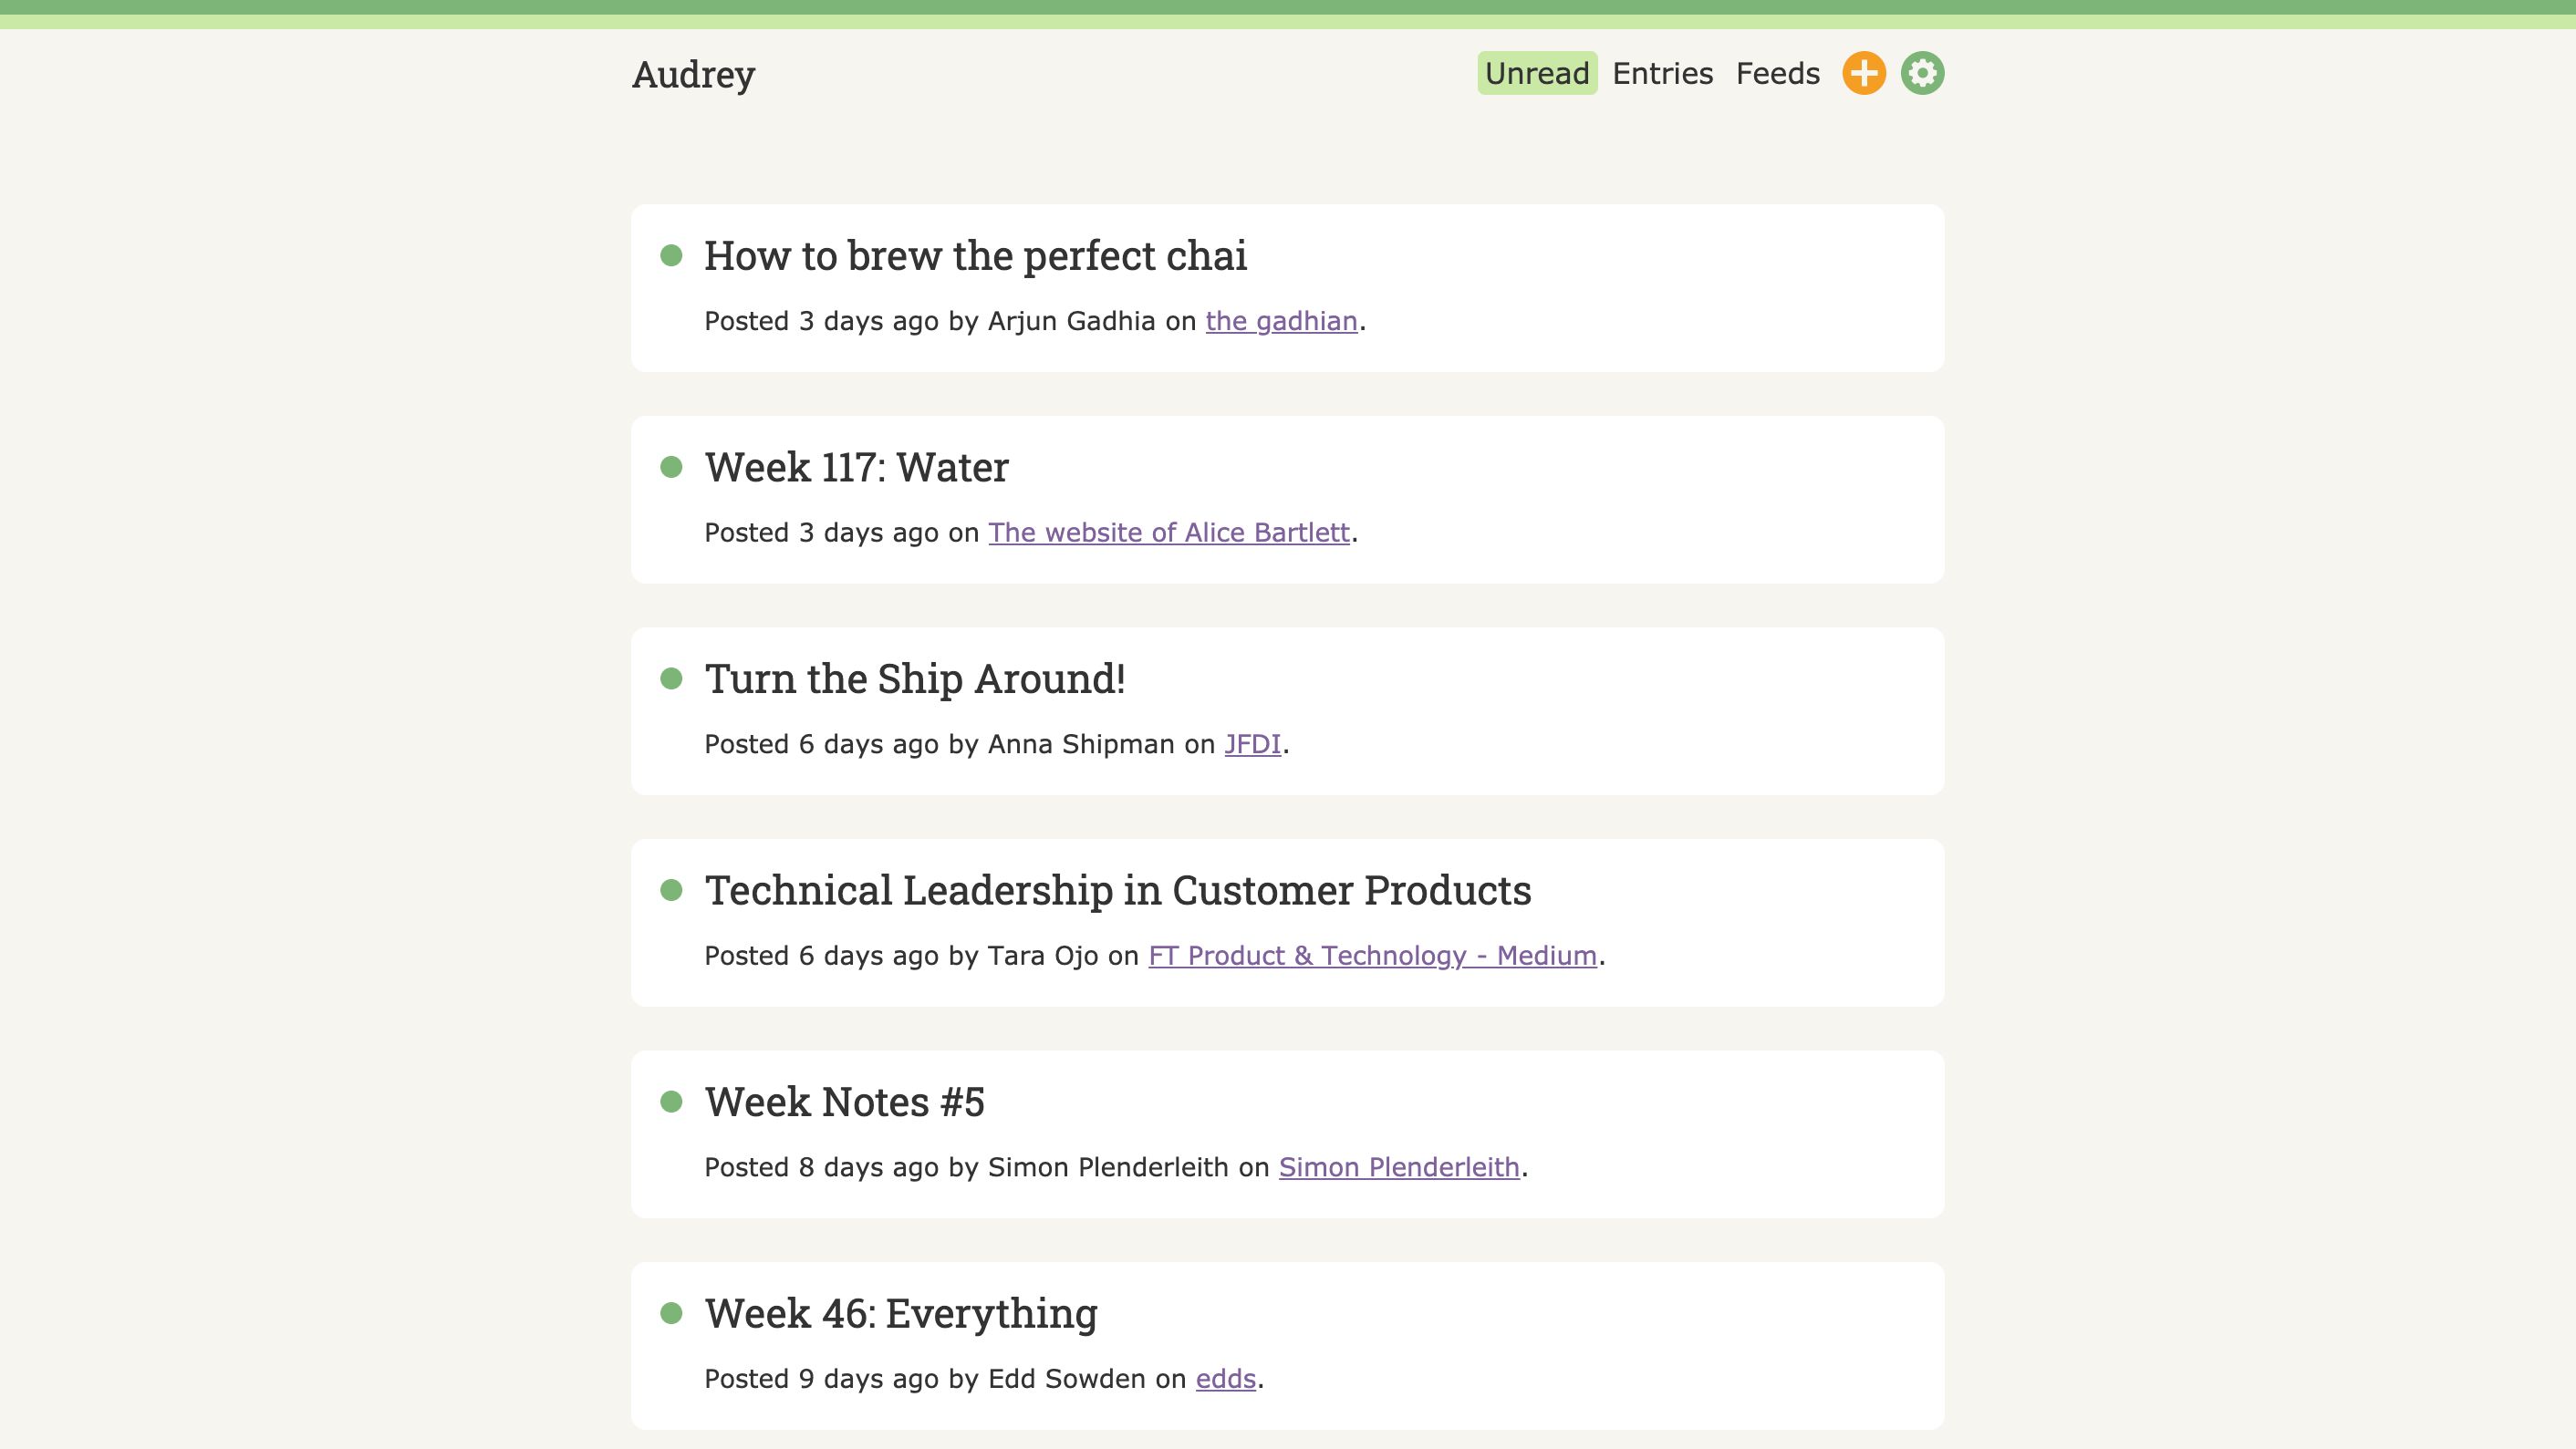Click the Audrey app title text
This screenshot has height=1449, width=2576.
693,71
